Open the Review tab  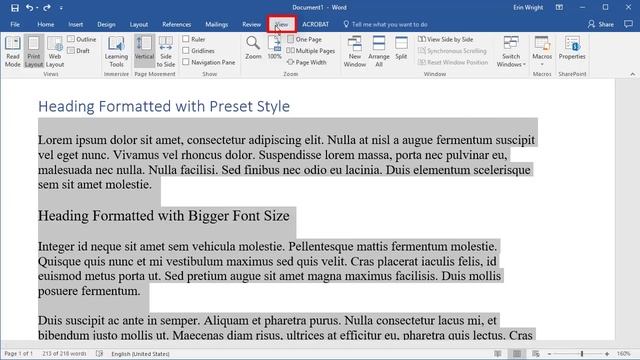[251, 24]
